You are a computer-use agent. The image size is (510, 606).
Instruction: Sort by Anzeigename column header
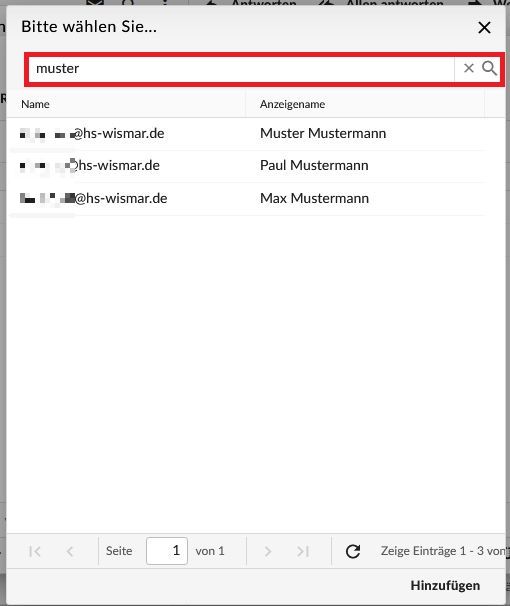[365, 104]
